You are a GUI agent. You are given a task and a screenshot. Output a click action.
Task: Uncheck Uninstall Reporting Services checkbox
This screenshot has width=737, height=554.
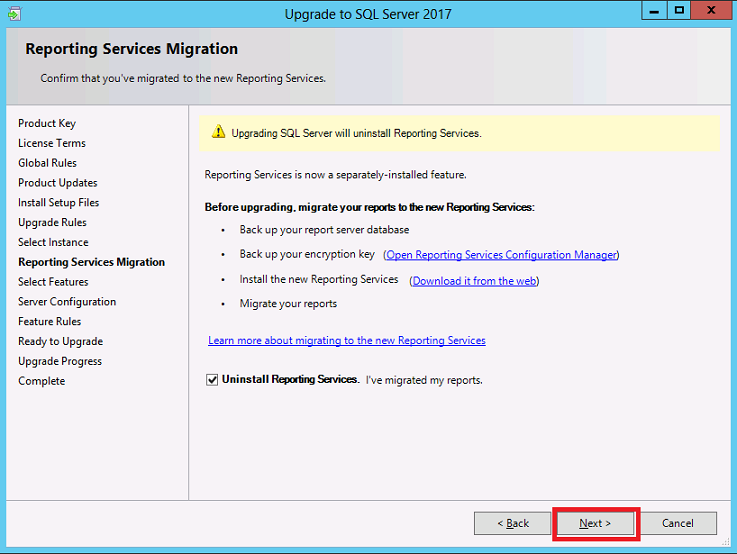click(212, 380)
